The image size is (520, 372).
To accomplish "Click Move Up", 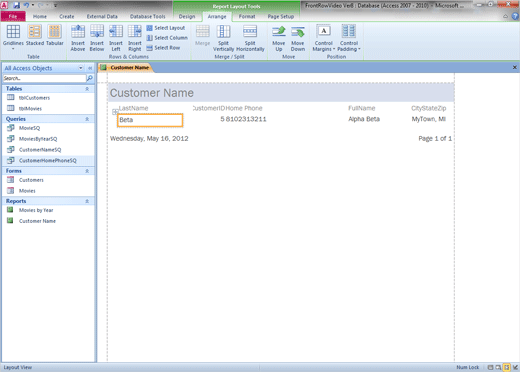I will point(279,38).
